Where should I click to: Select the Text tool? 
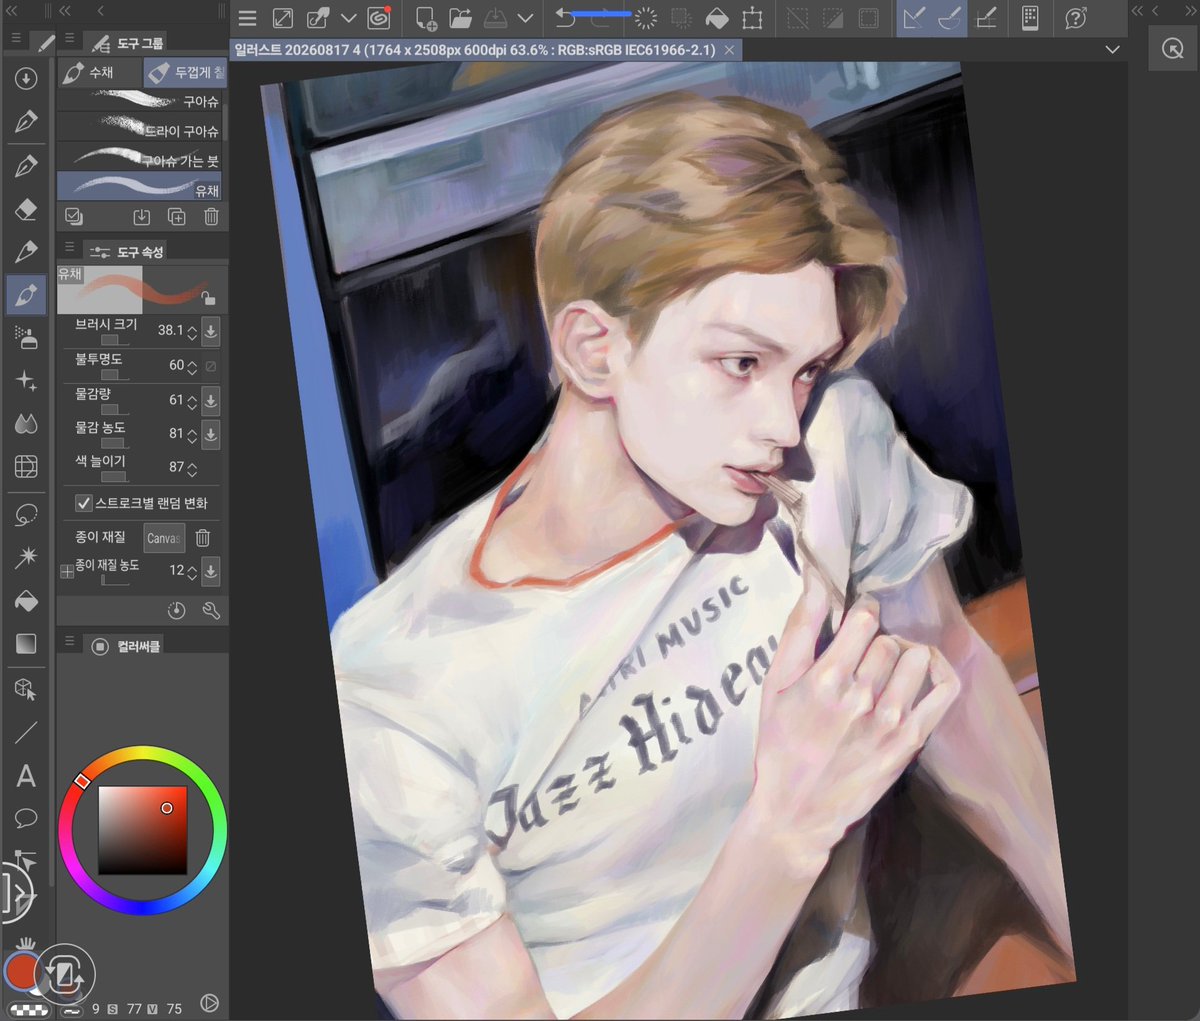pyautogui.click(x=26, y=775)
